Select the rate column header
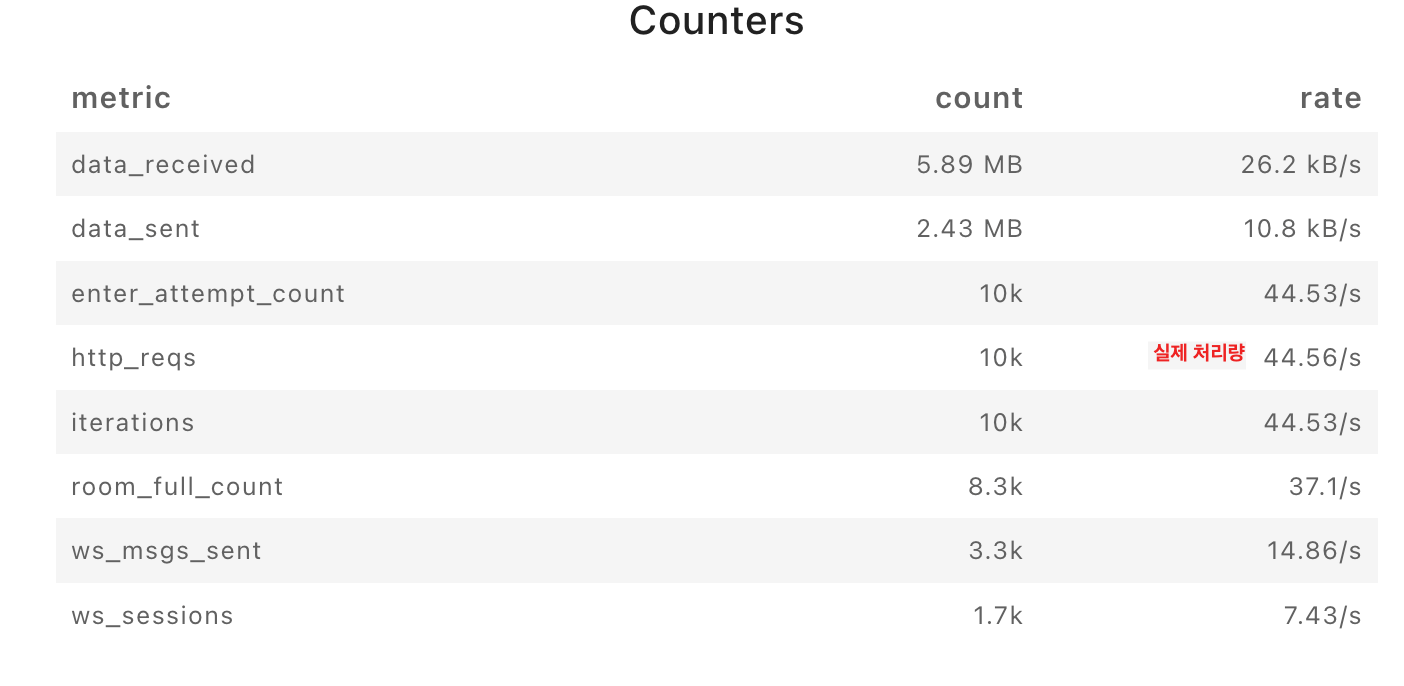 click(1331, 98)
